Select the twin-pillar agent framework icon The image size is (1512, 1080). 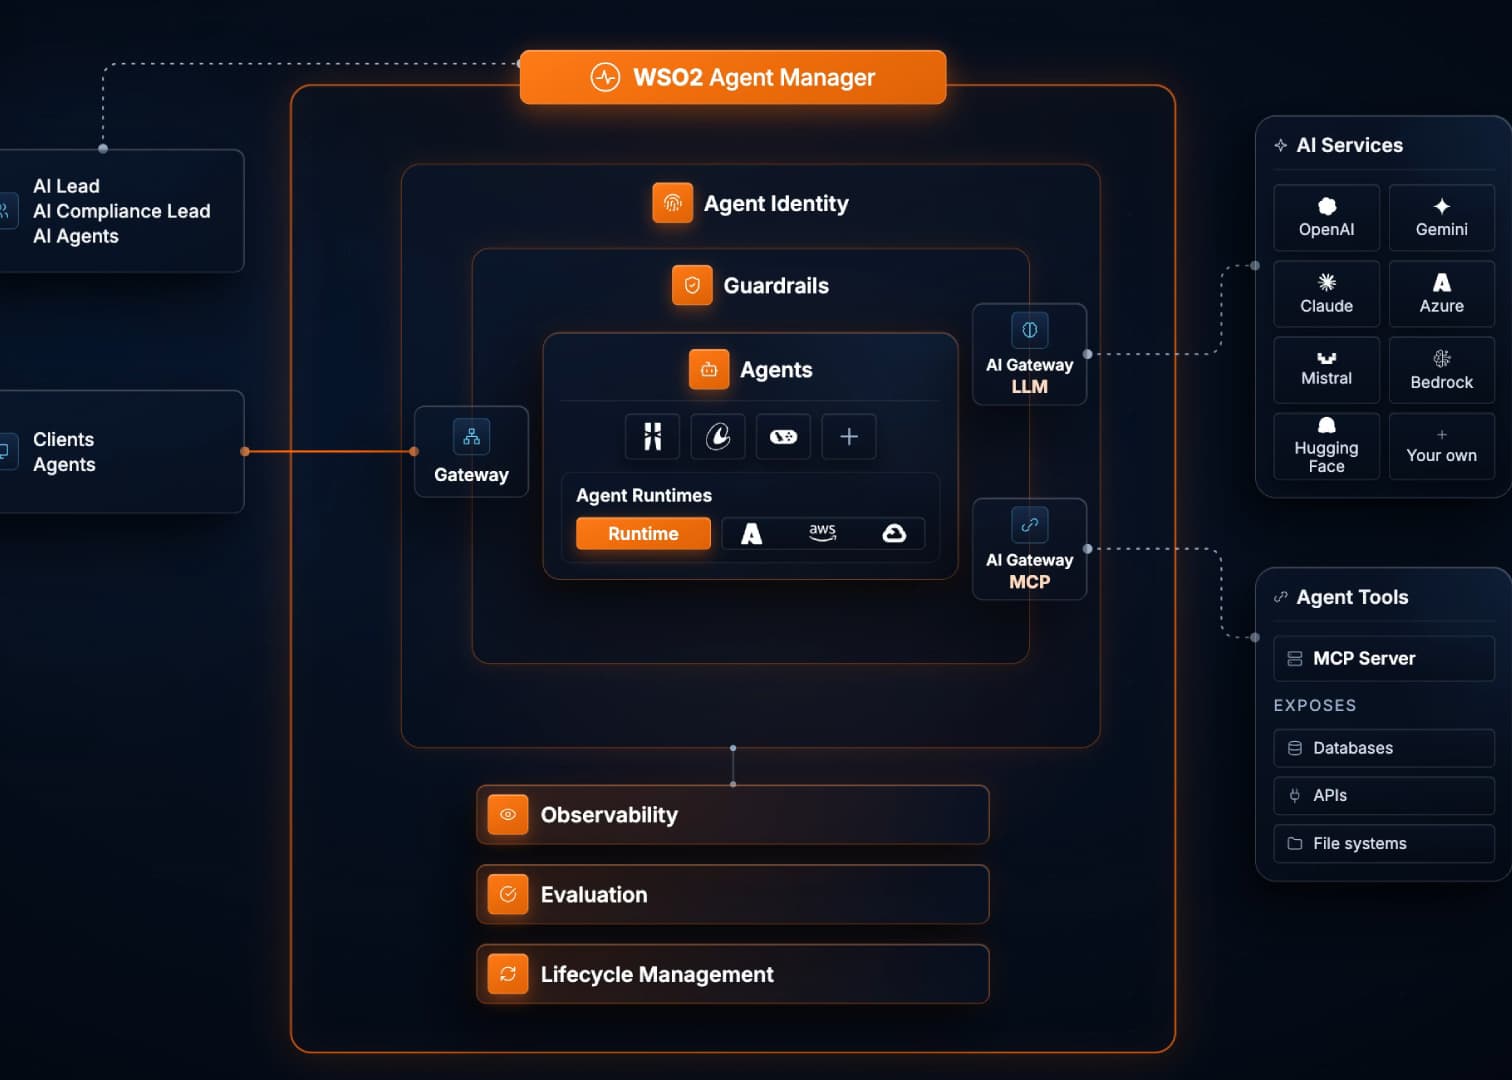point(652,436)
